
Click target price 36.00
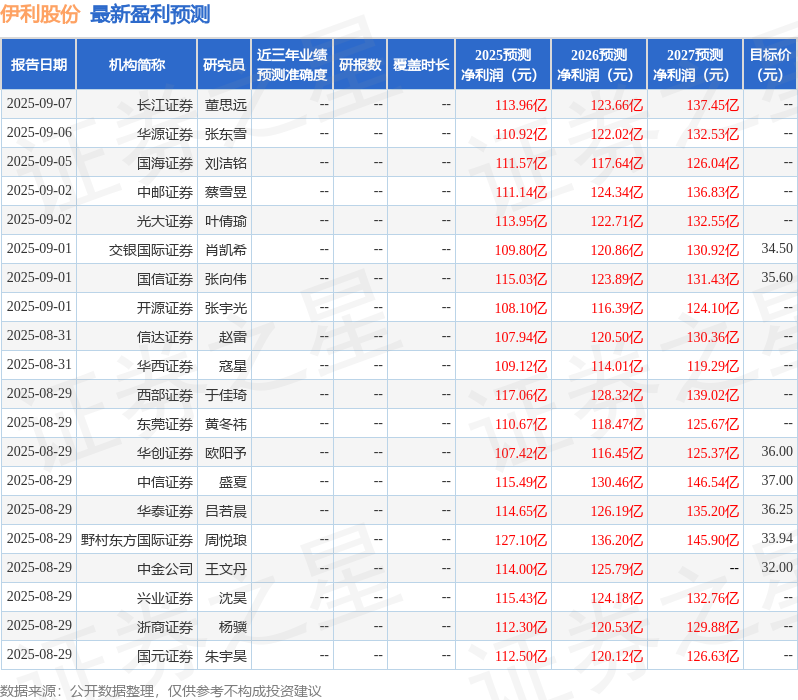[777, 452]
